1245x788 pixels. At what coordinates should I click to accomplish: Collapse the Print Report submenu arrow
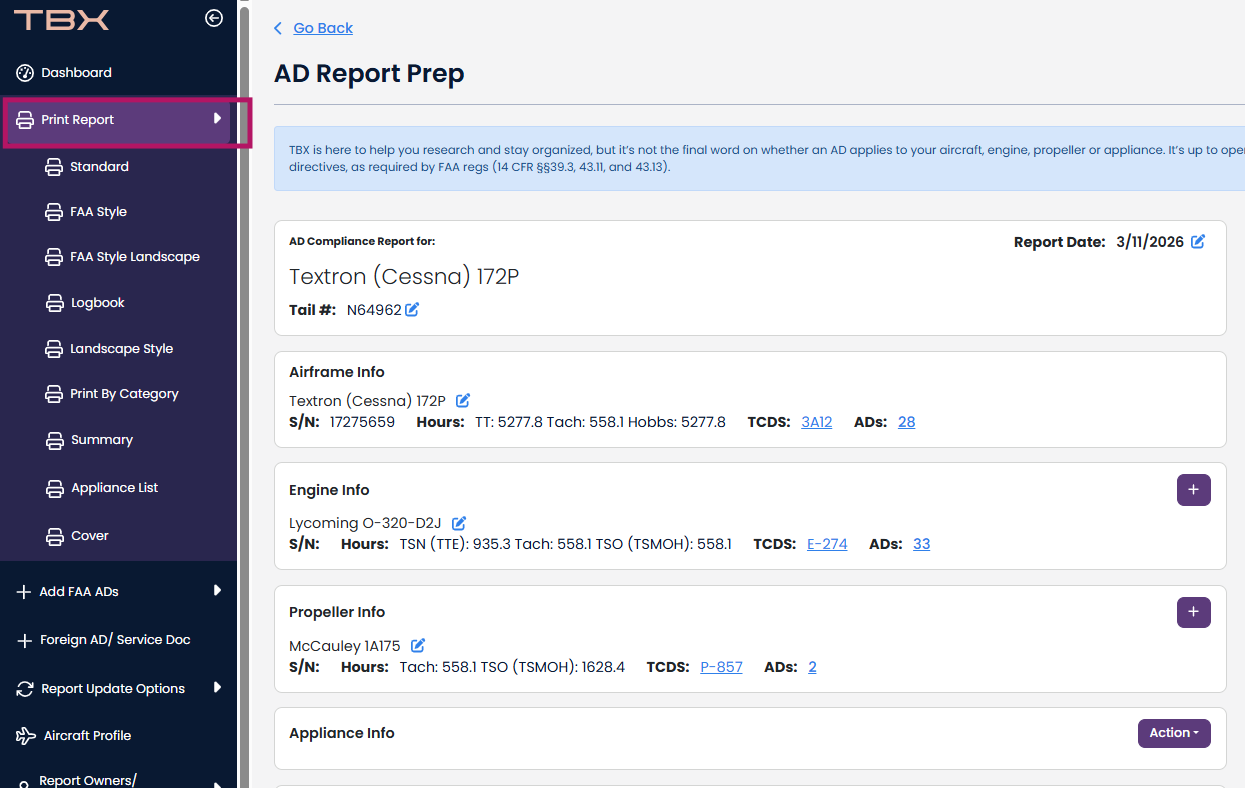pos(217,119)
